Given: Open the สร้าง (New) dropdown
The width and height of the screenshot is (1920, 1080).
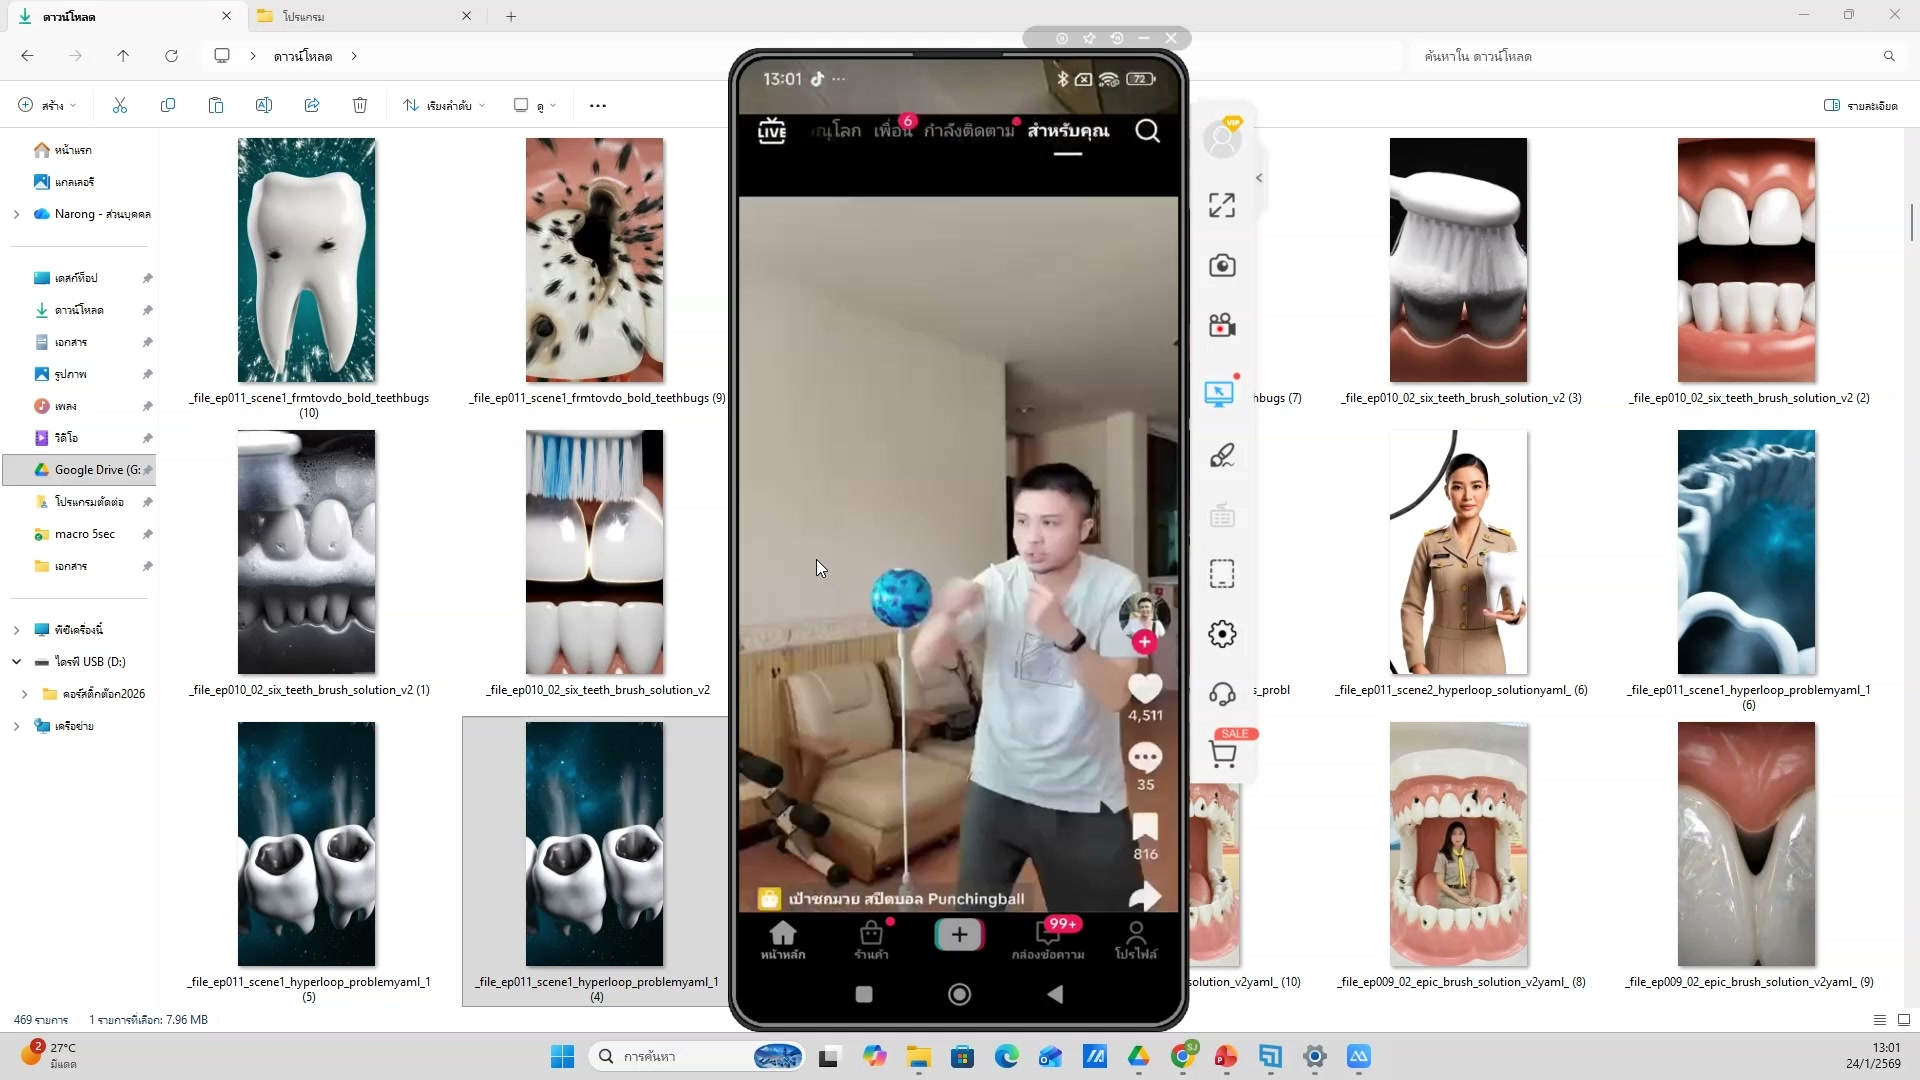Looking at the screenshot, I should pos(45,105).
